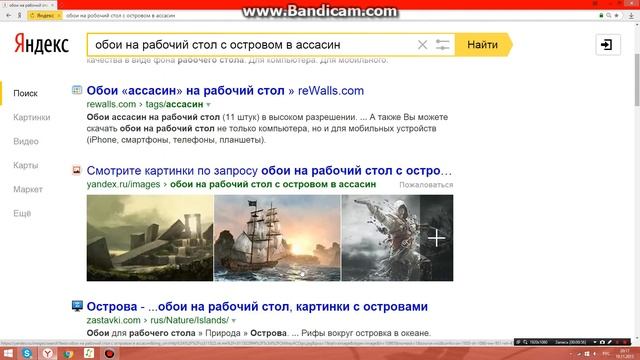Switch to Картинки search tab
Screen dimensions: 640x360
[31, 118]
